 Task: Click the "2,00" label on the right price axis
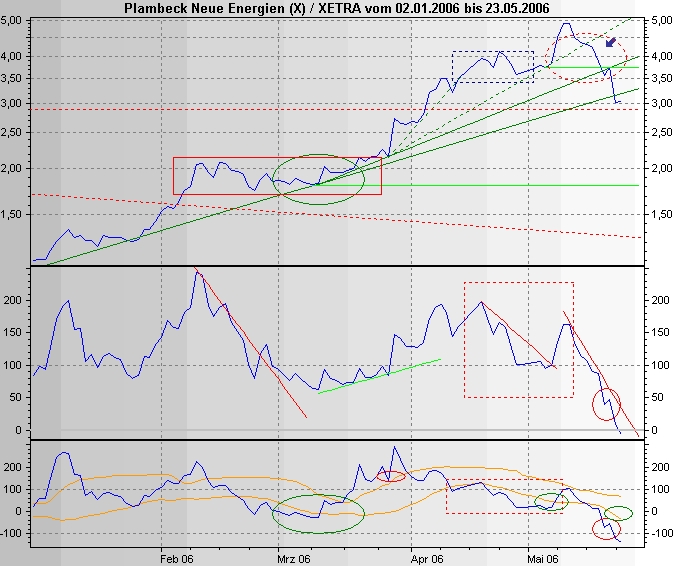coord(662,168)
